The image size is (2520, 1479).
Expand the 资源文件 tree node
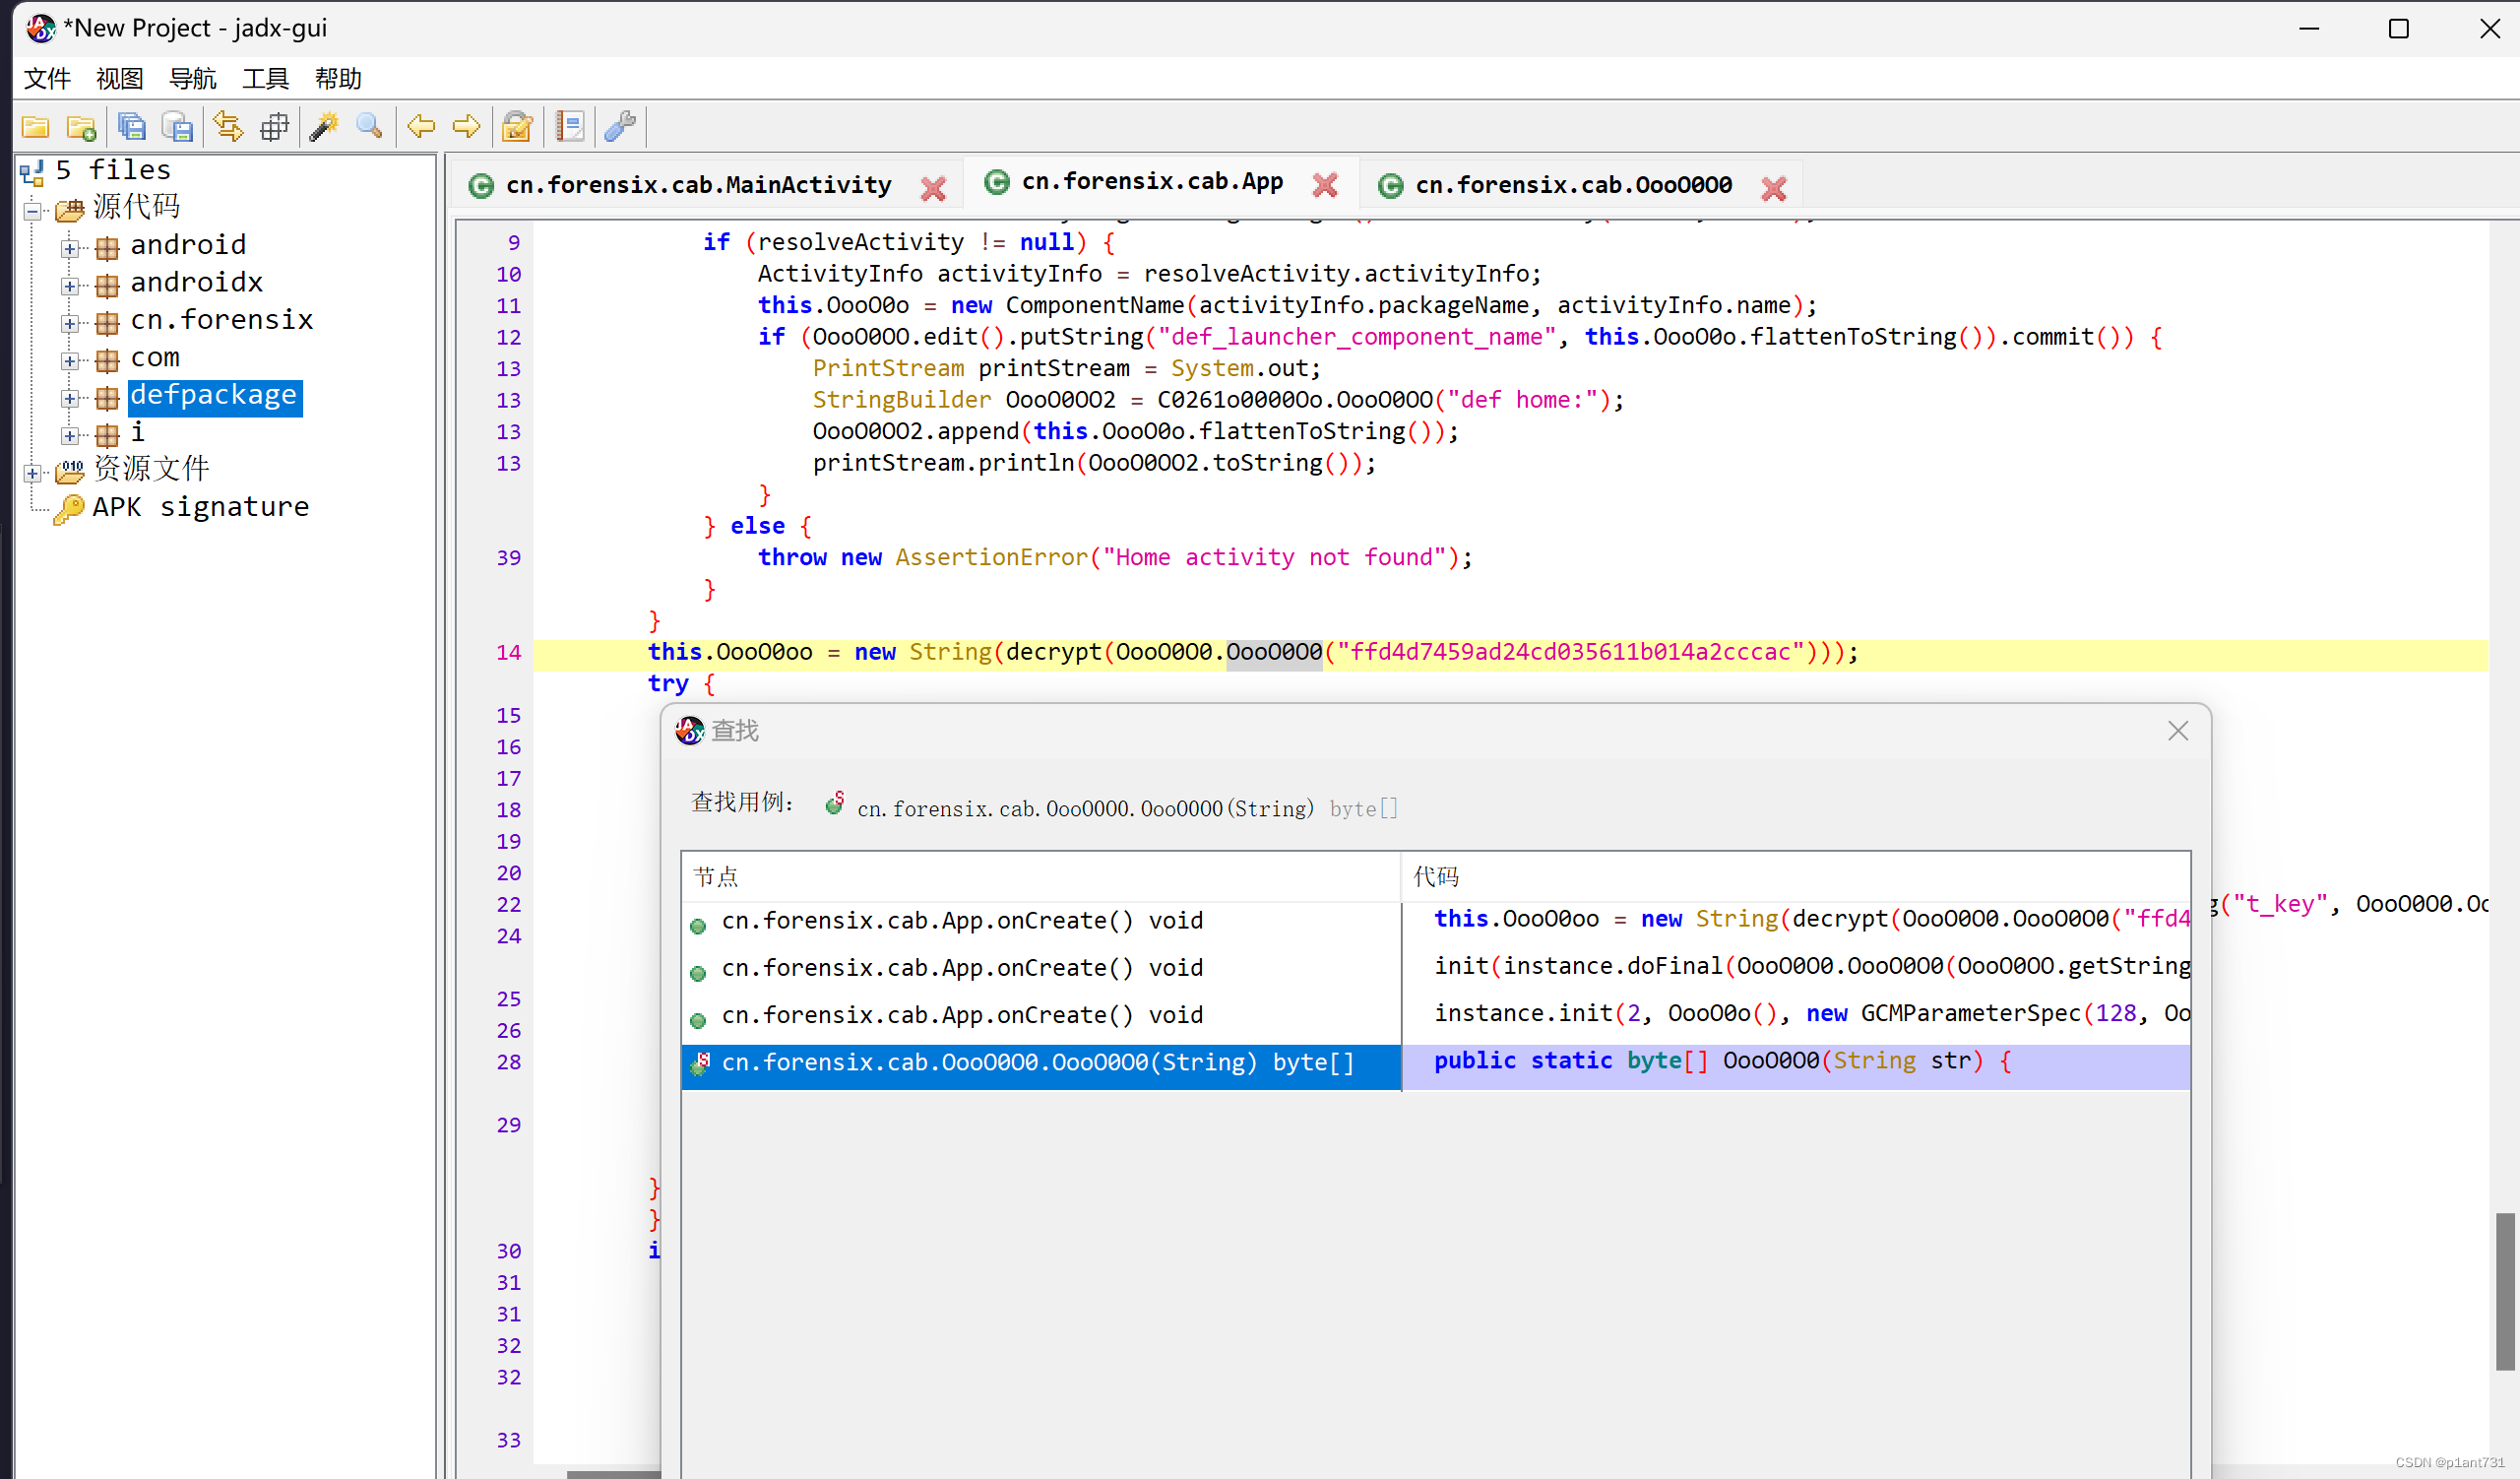33,473
